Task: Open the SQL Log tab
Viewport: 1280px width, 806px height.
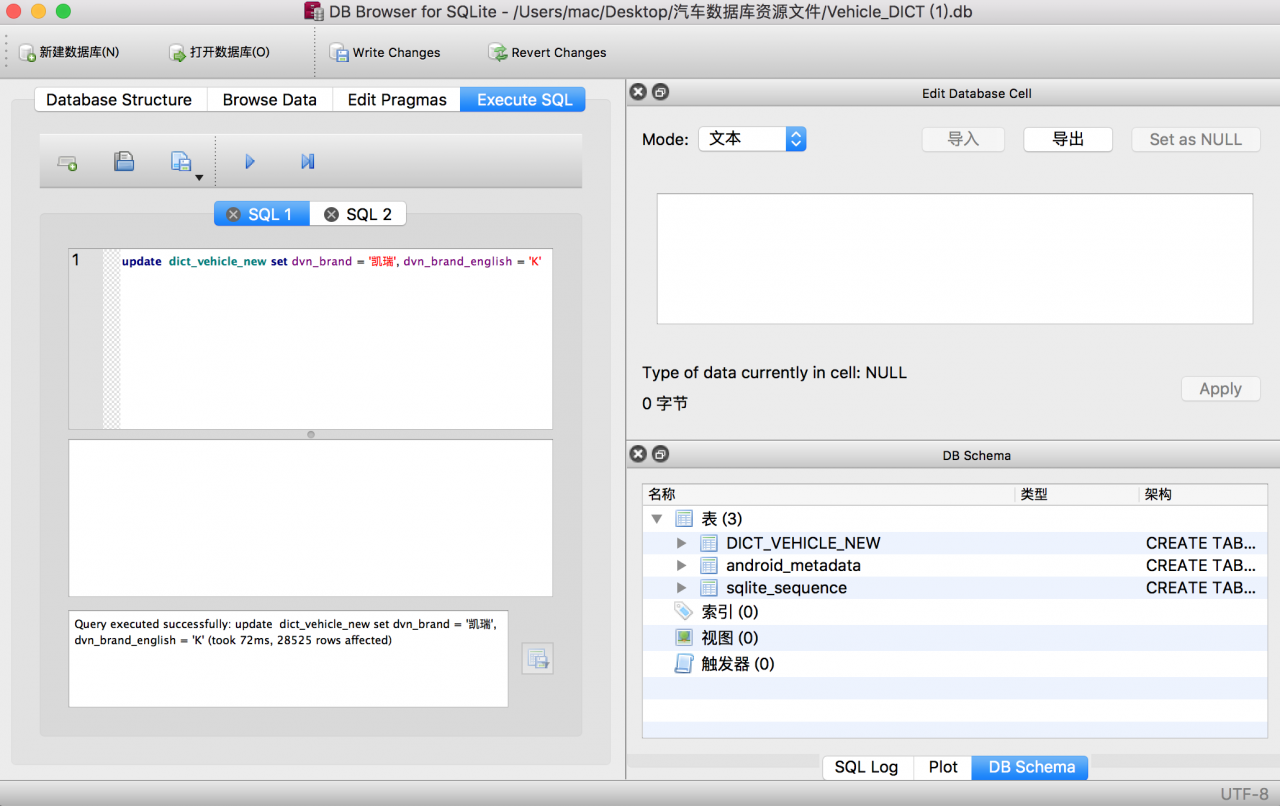Action: (866, 767)
